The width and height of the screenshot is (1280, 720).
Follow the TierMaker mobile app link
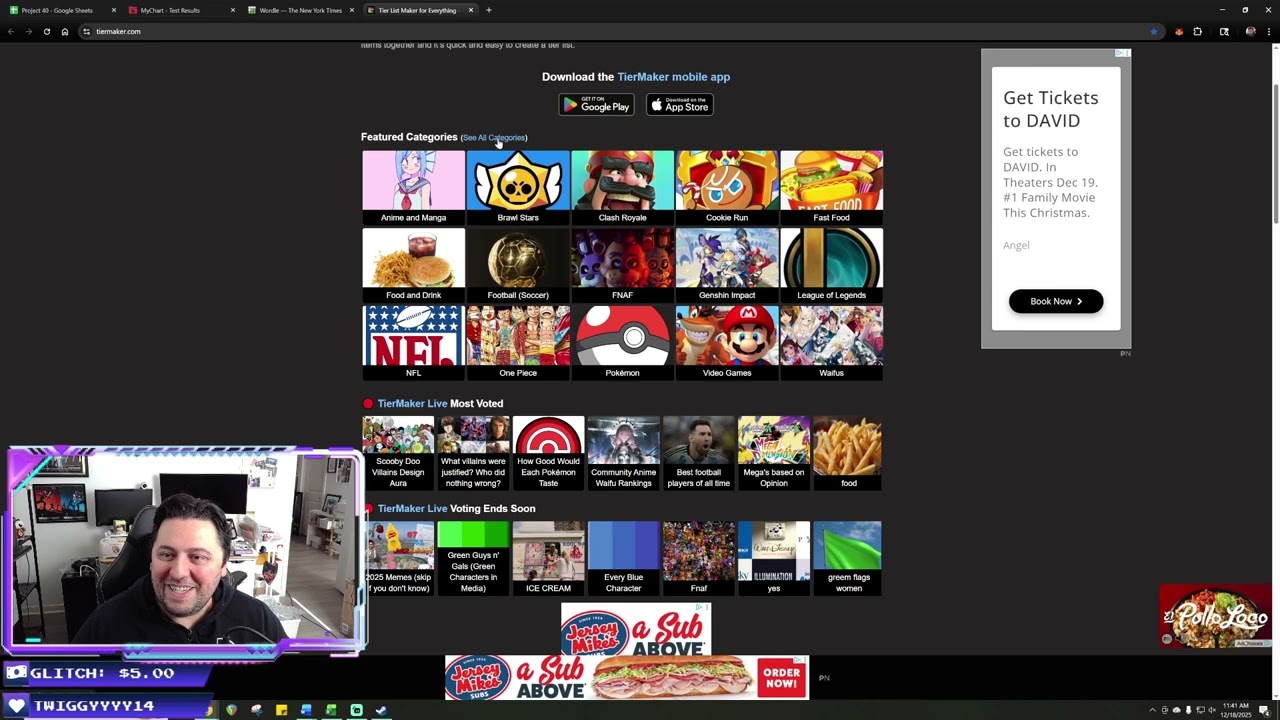click(673, 77)
